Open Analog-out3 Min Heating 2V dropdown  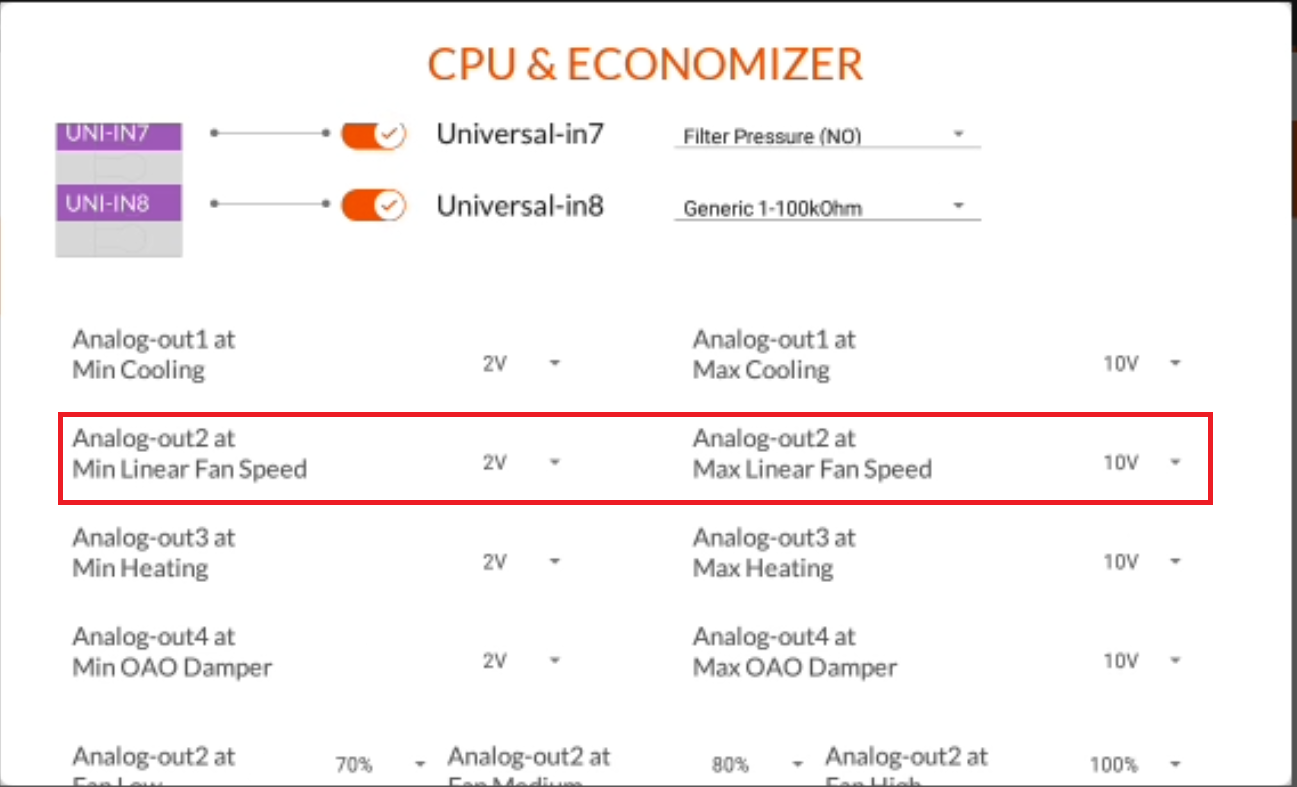tap(556, 562)
